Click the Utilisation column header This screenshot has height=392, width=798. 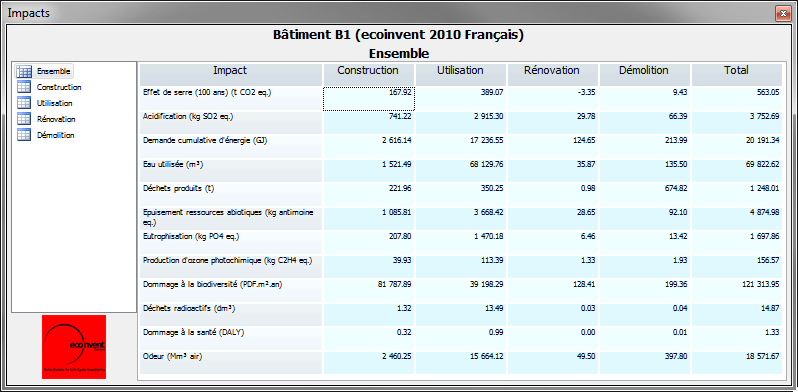pyautogui.click(x=461, y=74)
